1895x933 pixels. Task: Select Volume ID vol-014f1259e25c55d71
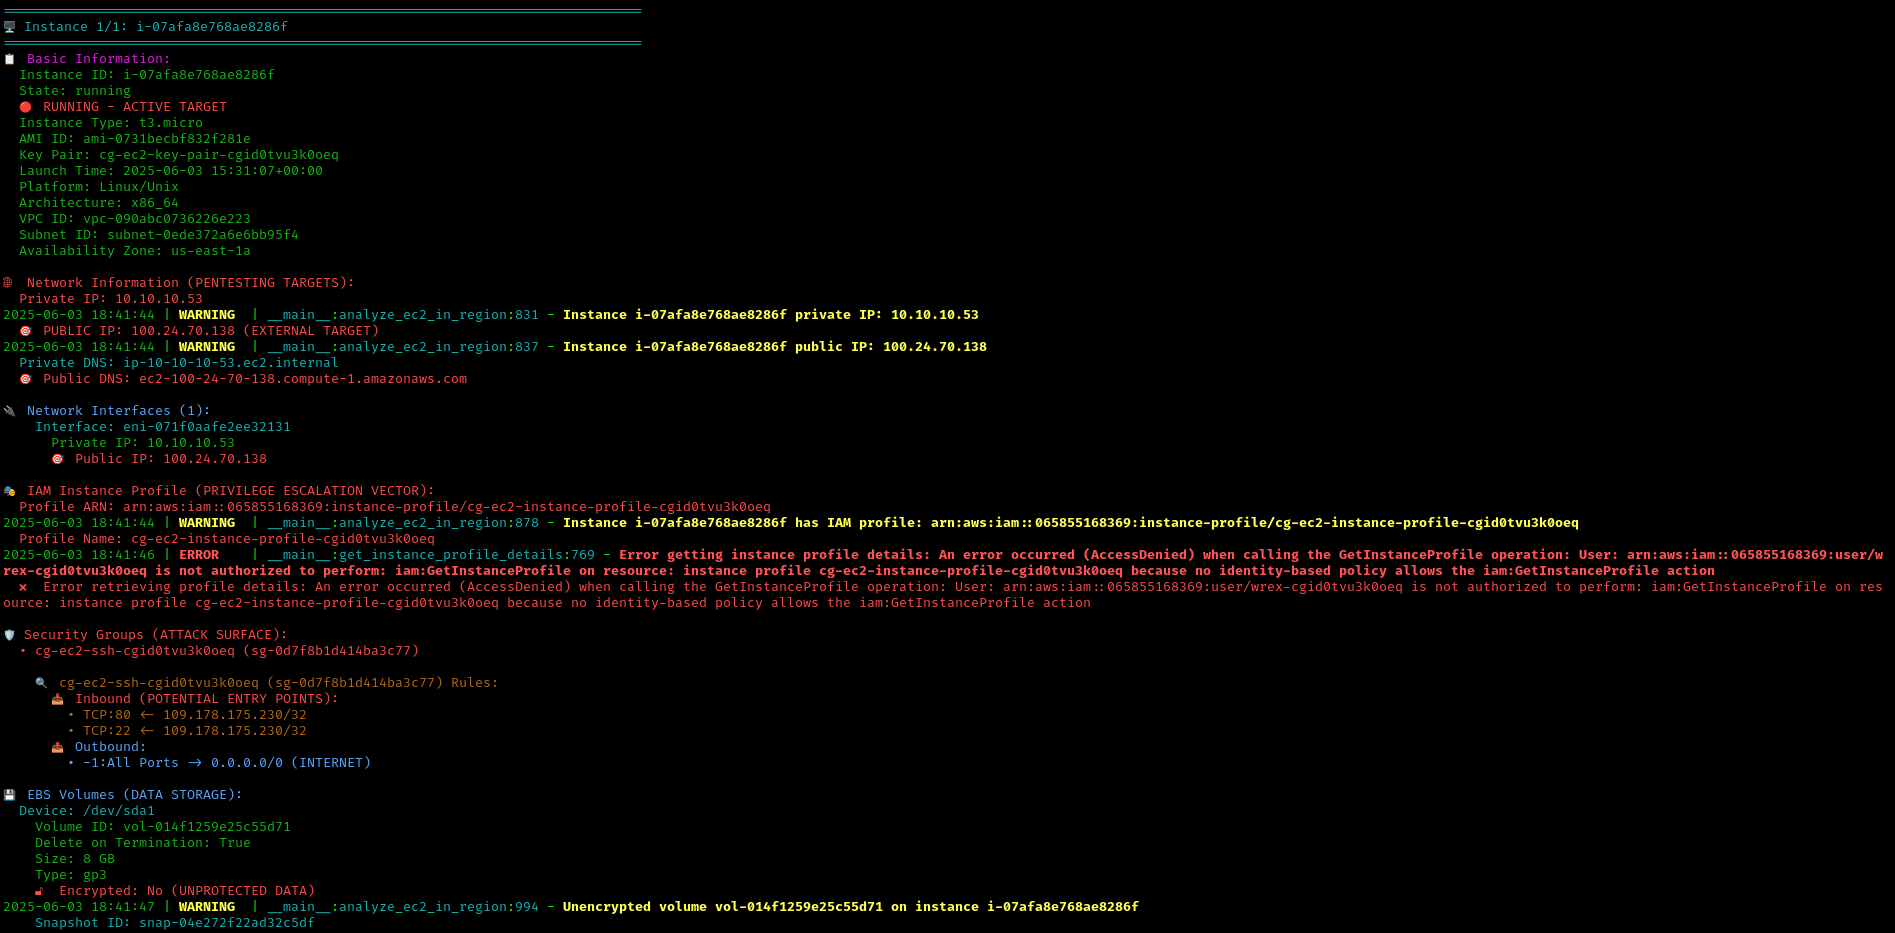click(163, 827)
